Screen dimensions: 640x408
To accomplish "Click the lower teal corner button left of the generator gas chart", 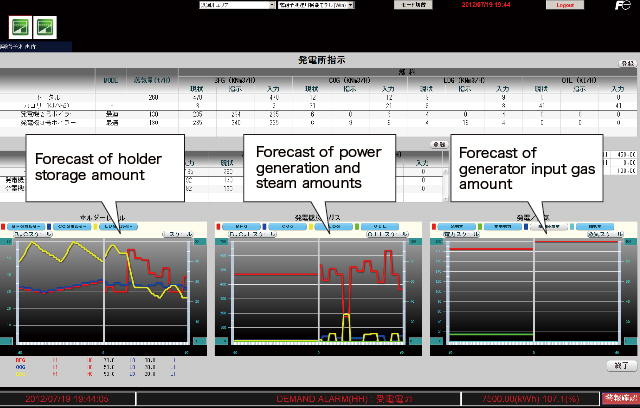I will pos(437,341).
